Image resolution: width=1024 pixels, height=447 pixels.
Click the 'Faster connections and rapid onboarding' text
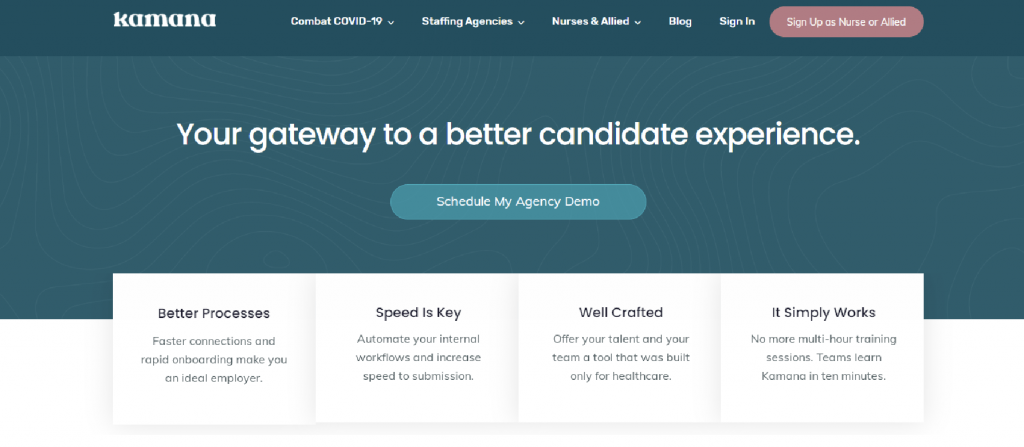pos(214,359)
